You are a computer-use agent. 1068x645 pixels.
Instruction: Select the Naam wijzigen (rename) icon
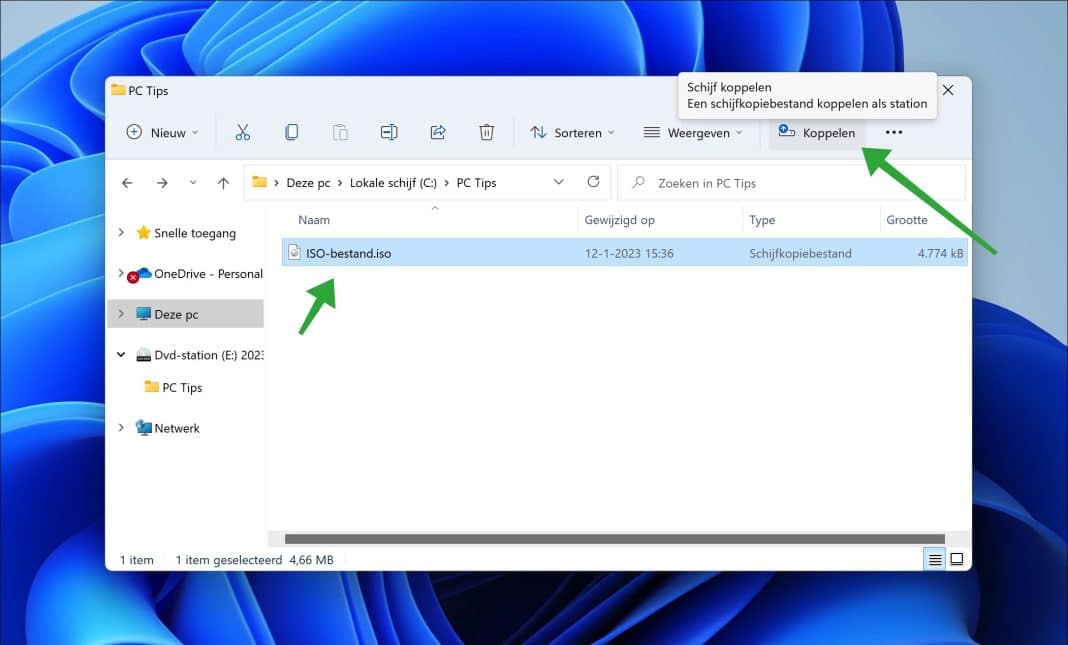tap(388, 132)
